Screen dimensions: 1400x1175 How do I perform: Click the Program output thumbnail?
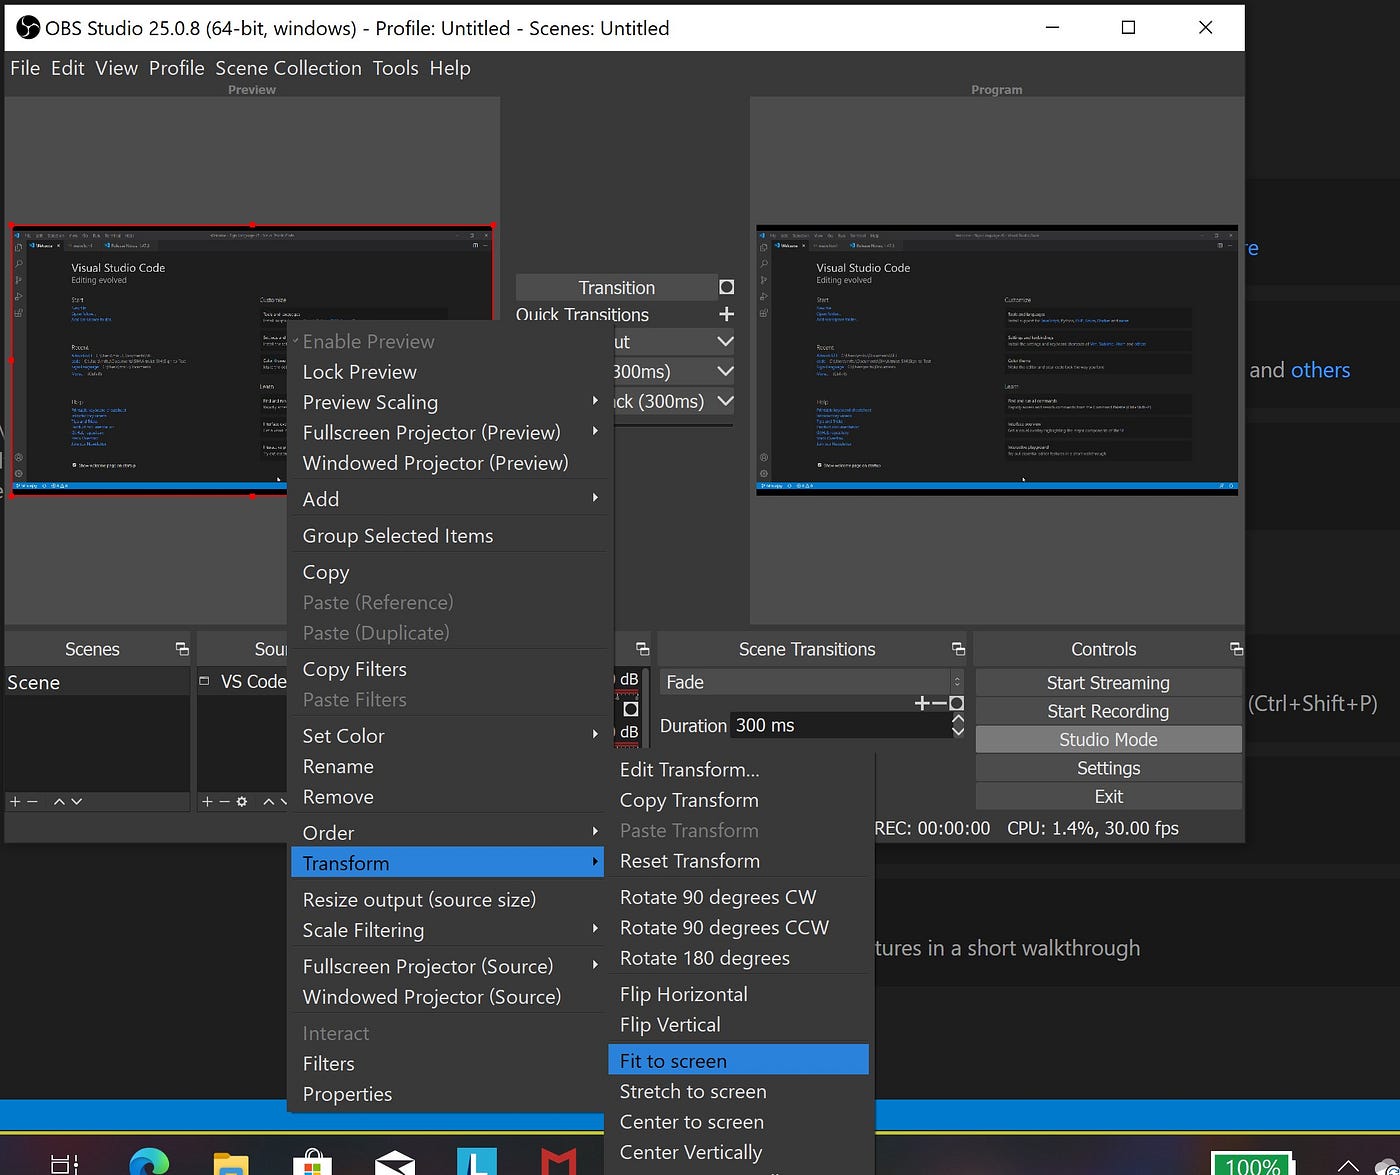point(997,360)
